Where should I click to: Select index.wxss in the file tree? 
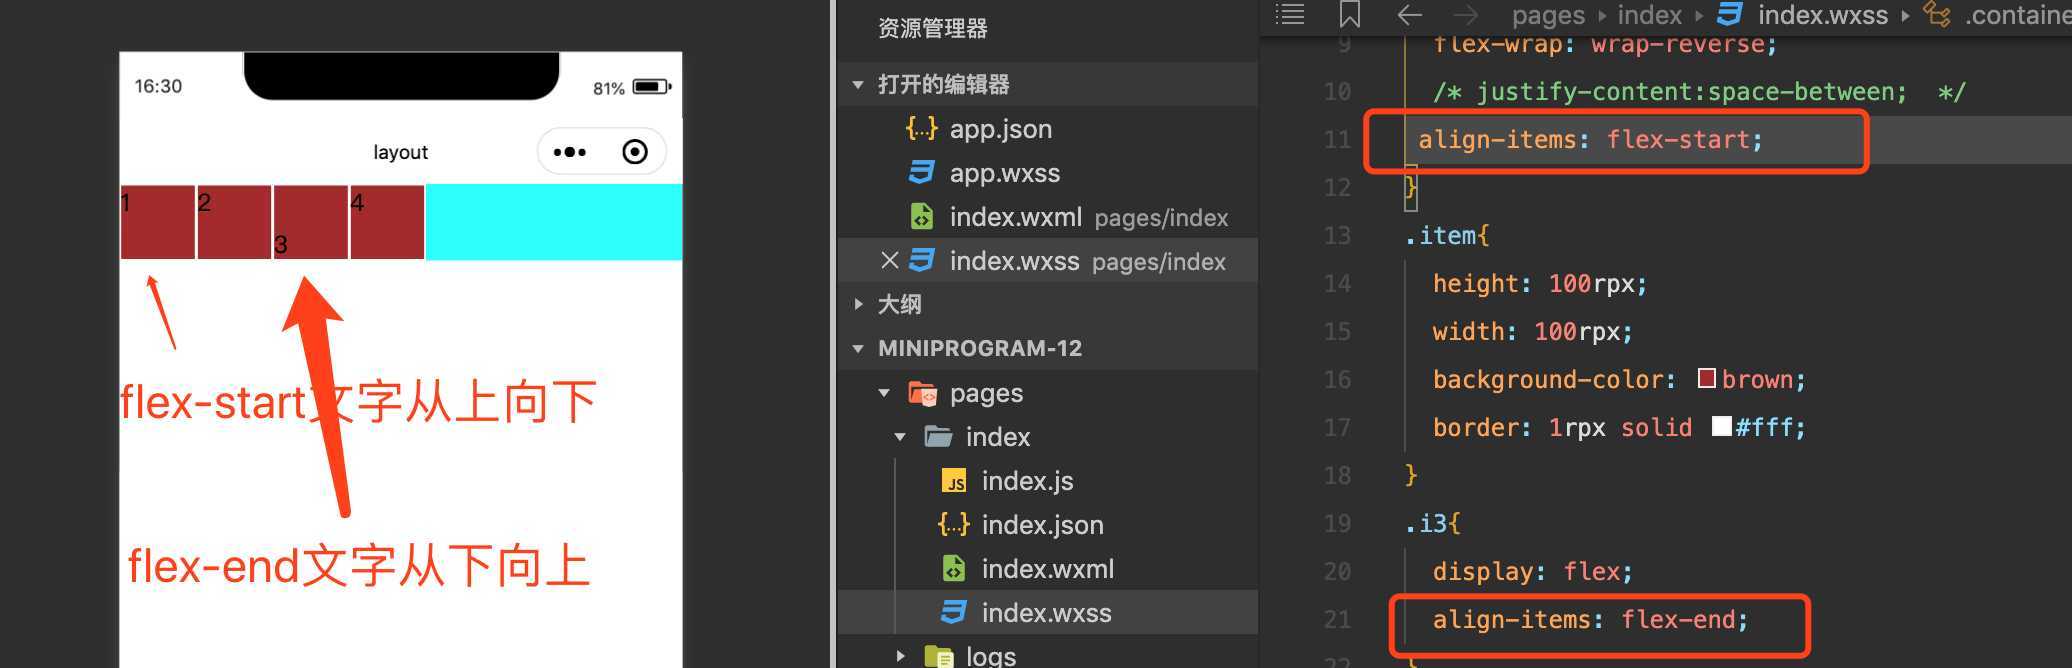(x=1047, y=612)
